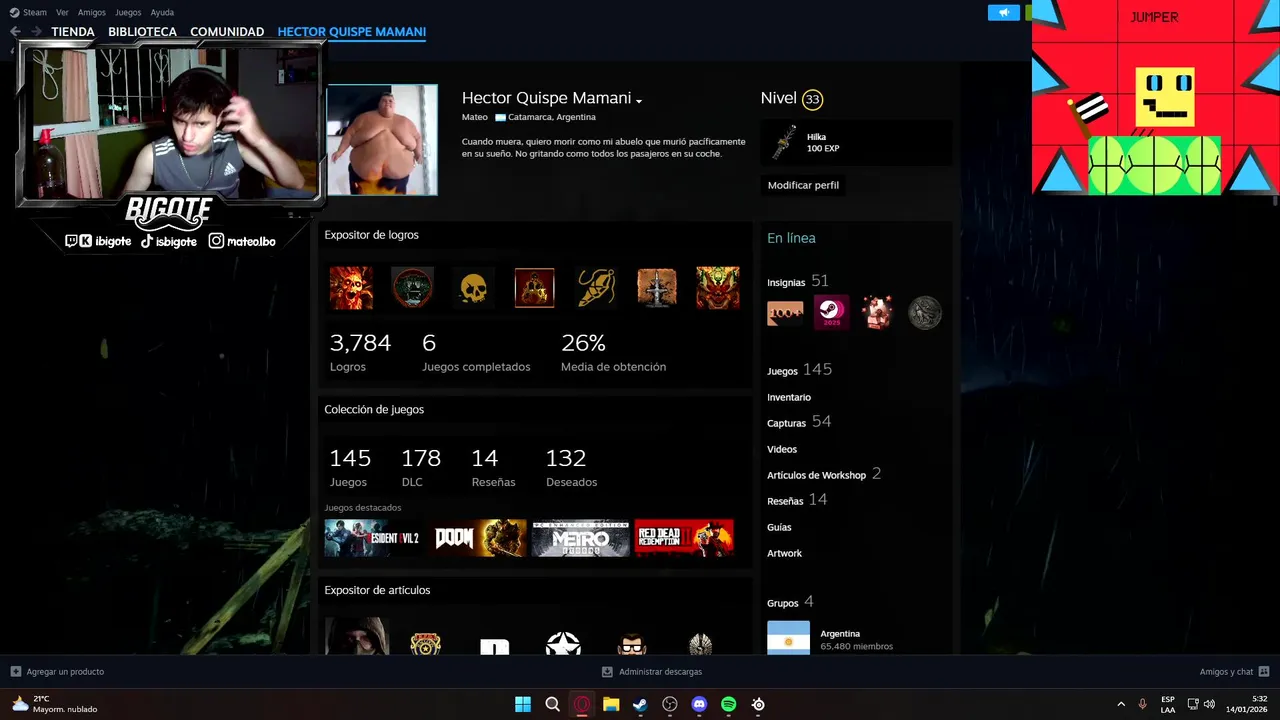Open Amigos y chat
This screenshot has height=720, width=1280.
[1234, 672]
